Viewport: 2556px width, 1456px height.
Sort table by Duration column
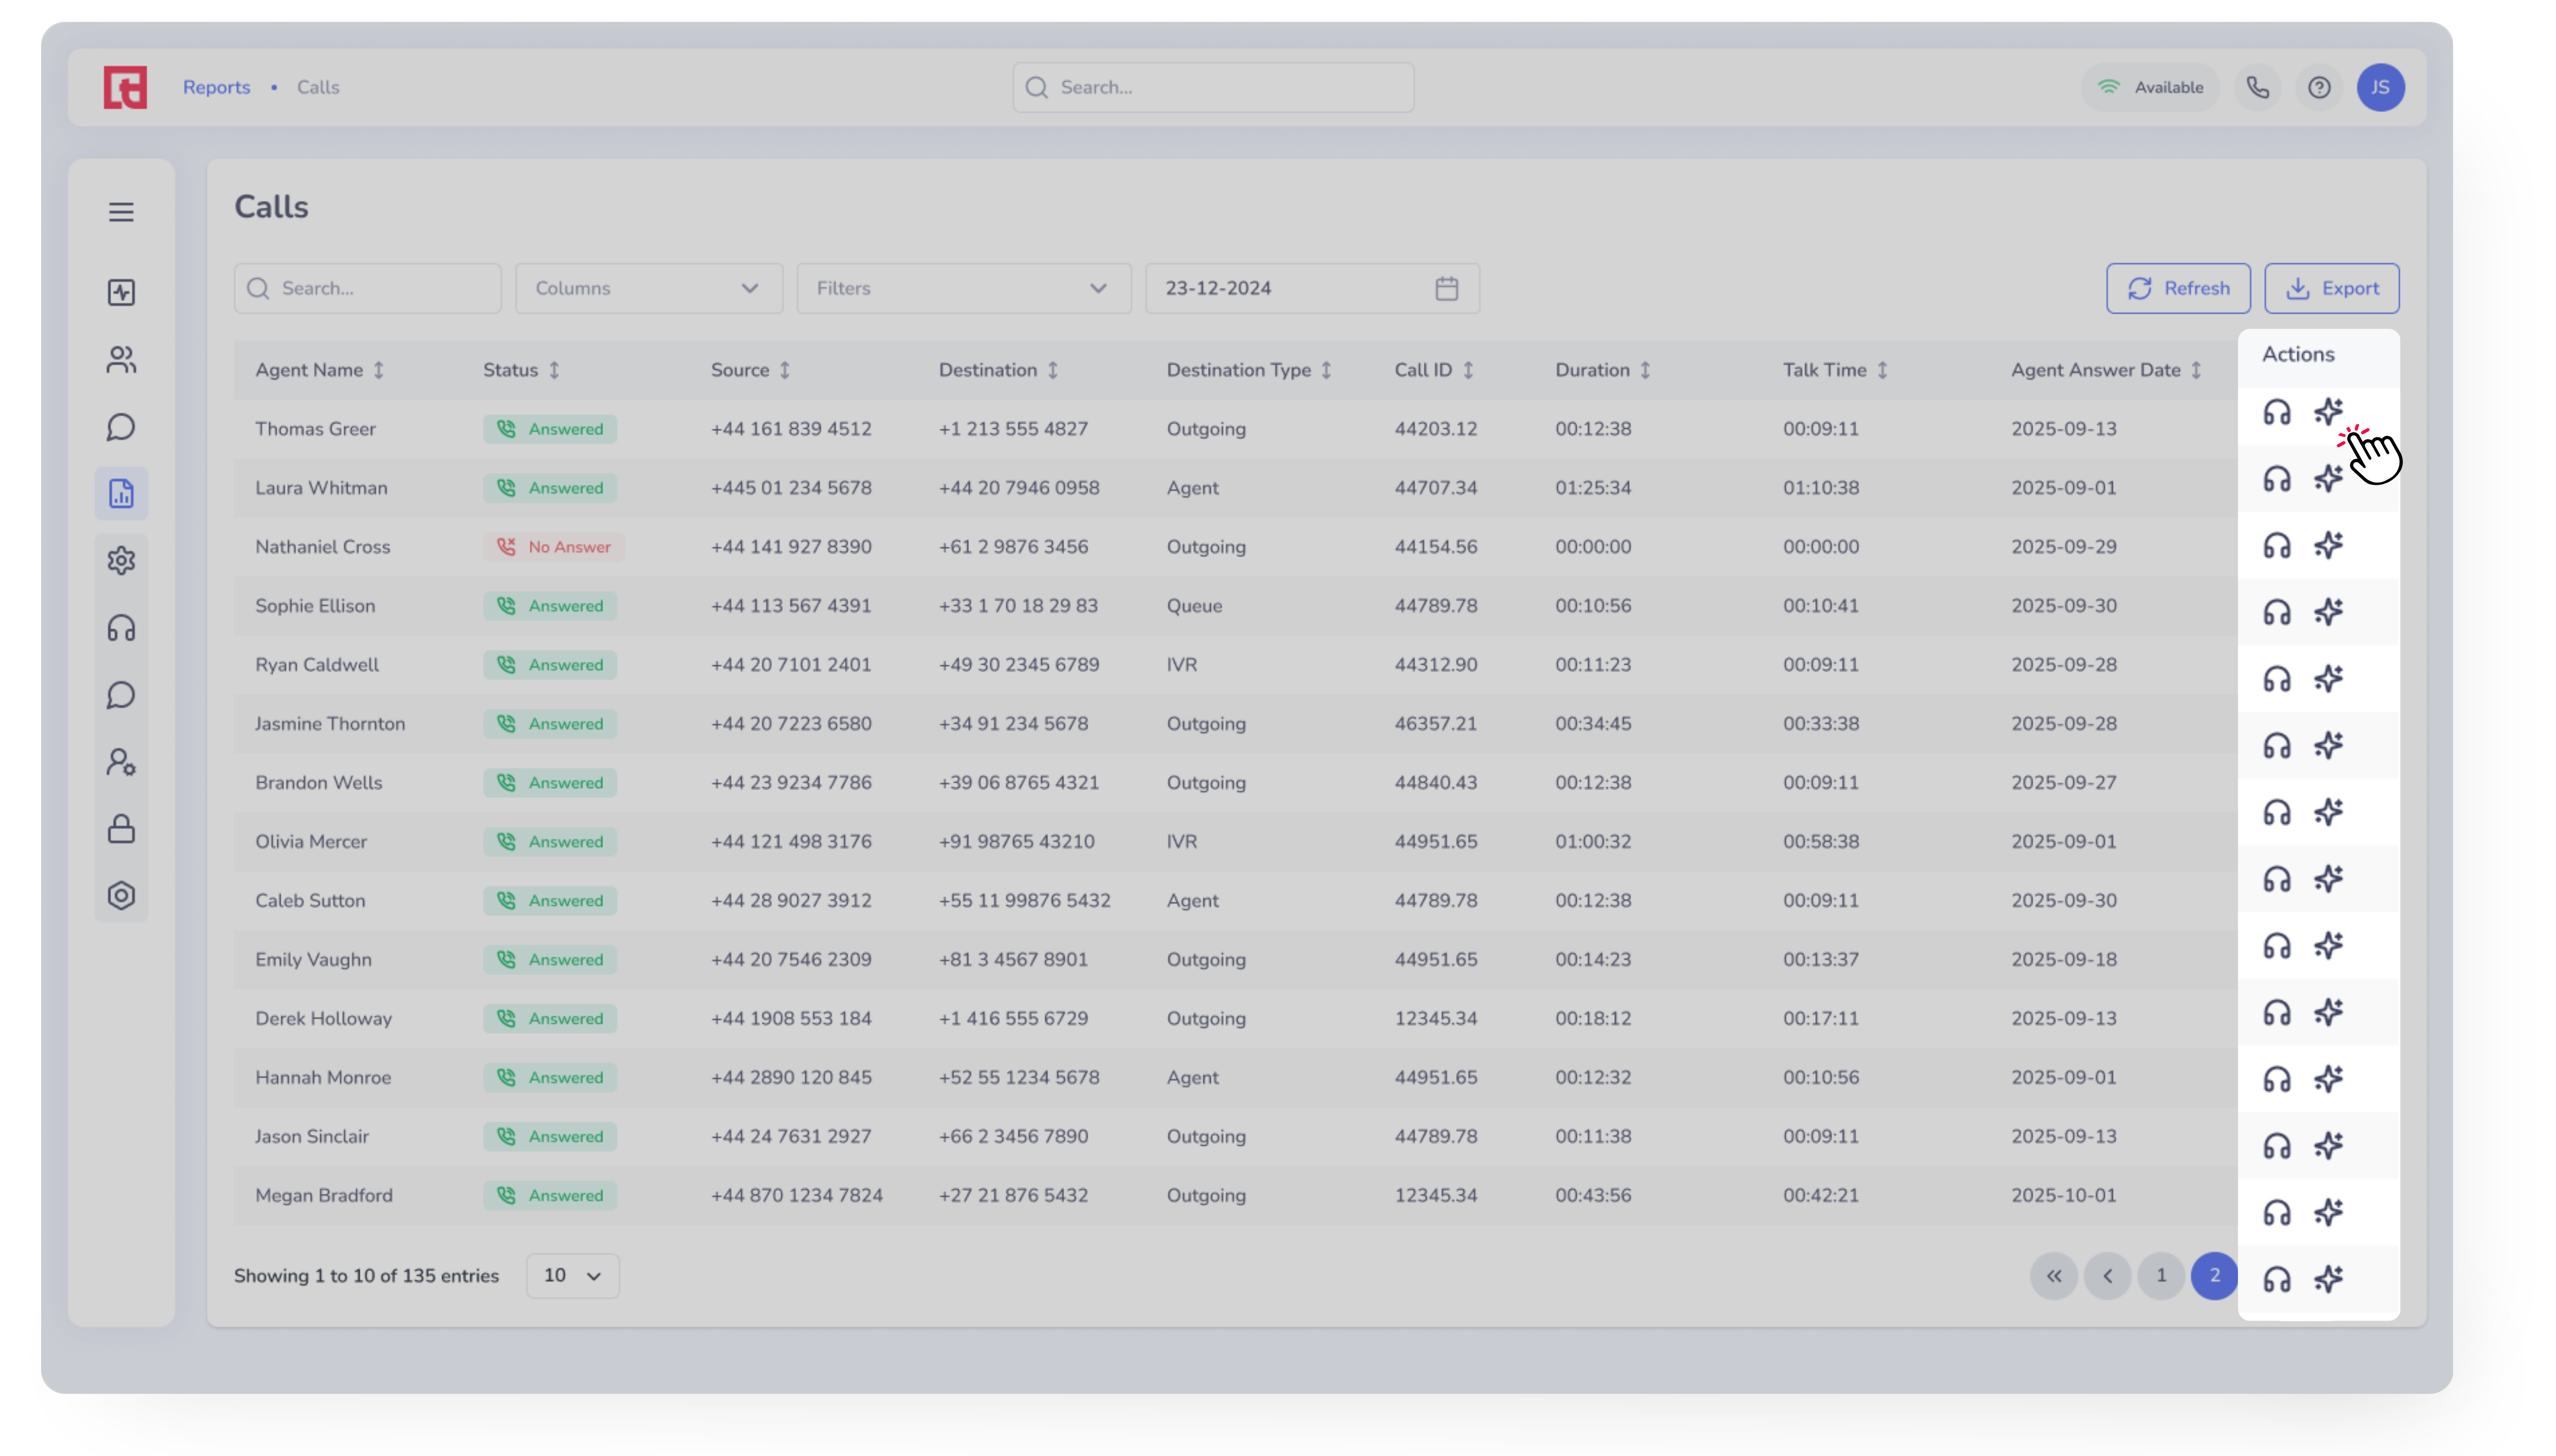click(1645, 370)
